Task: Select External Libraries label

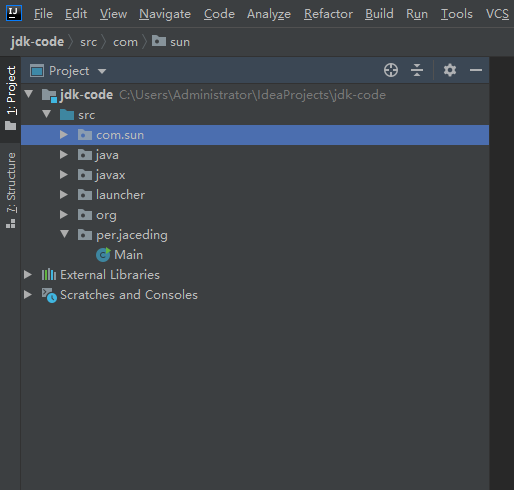Action: [110, 275]
